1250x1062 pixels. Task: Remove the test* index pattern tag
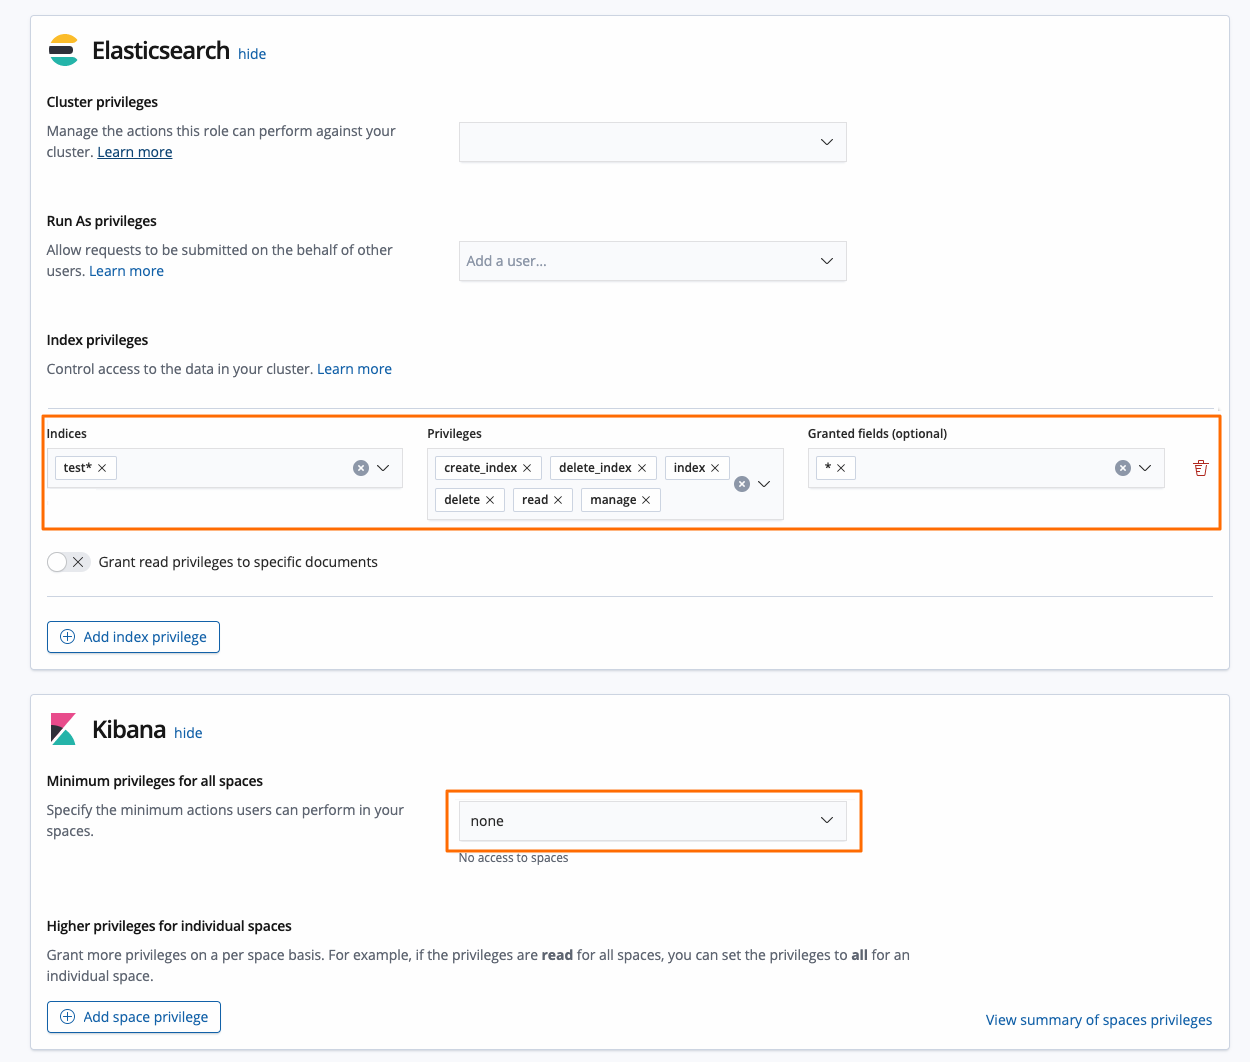(102, 468)
